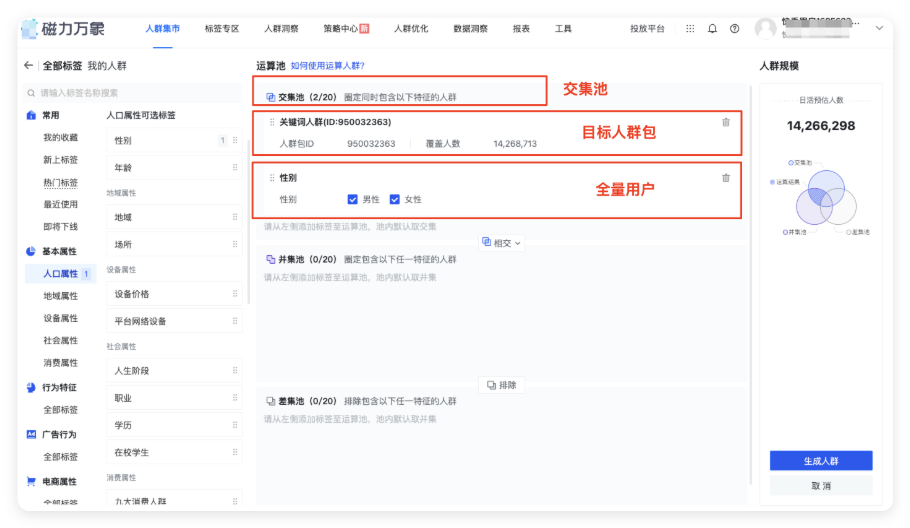Open 最近使用 in sidebar
This screenshot has width=910, height=528.
click(x=60, y=204)
